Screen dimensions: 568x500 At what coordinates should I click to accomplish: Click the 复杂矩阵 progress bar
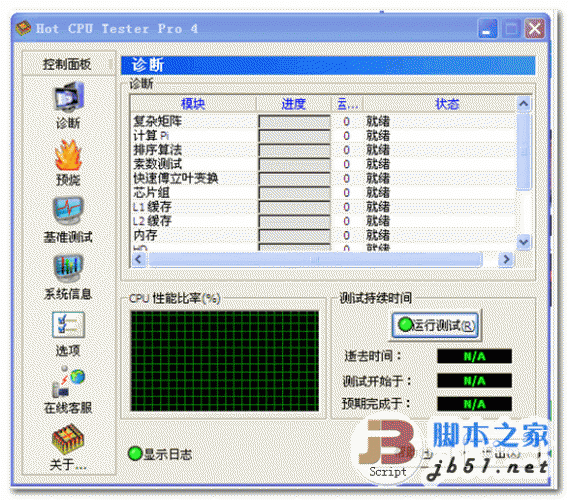point(295,121)
